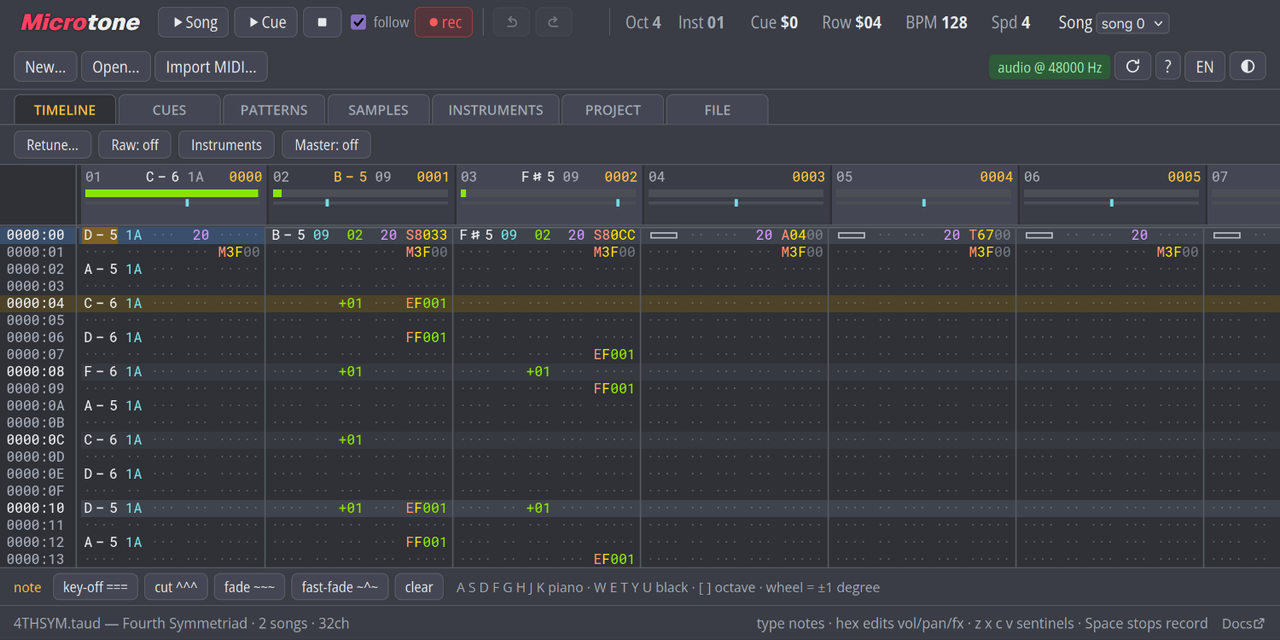Click the cut ^^^ button
The width and height of the screenshot is (1280, 640).
coord(176,587)
